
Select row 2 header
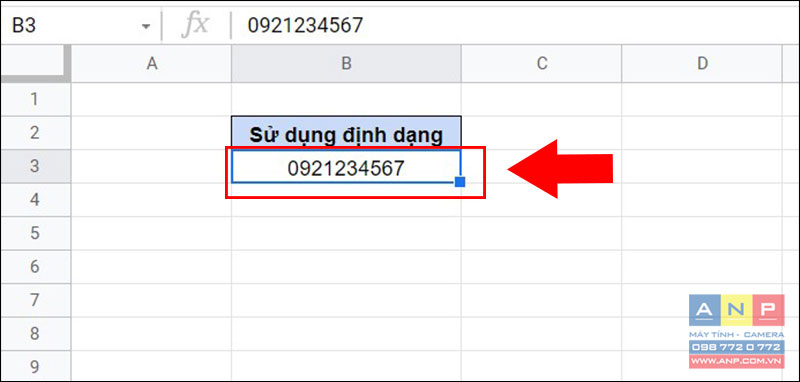pos(36,133)
